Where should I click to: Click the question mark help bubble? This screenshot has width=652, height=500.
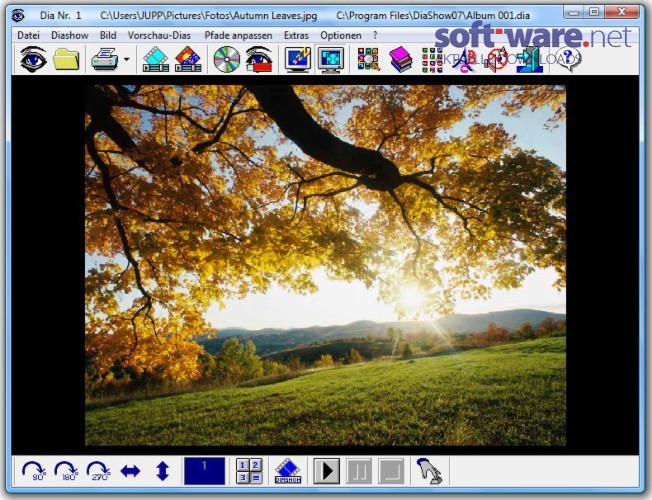pos(568,59)
